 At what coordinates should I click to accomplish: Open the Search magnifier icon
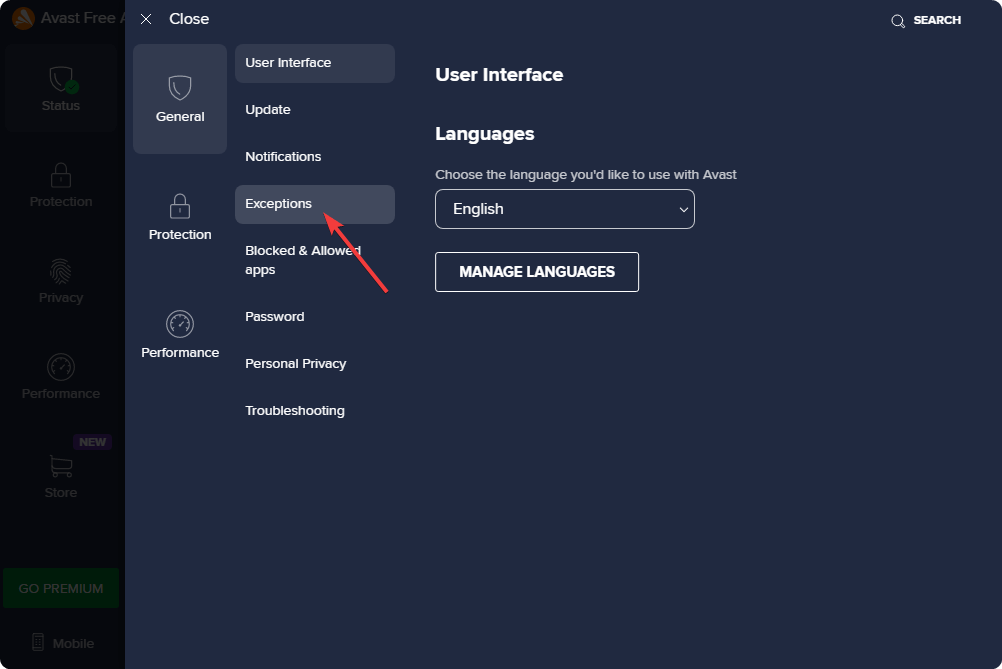click(x=898, y=21)
